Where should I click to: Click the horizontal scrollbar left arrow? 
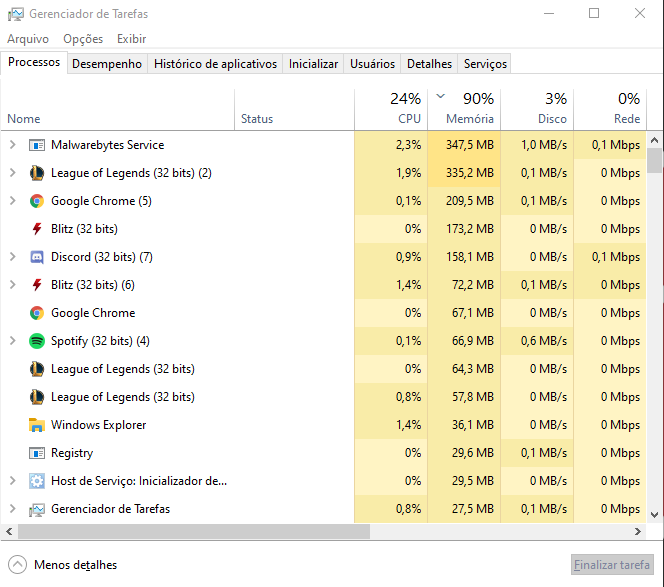[9, 532]
